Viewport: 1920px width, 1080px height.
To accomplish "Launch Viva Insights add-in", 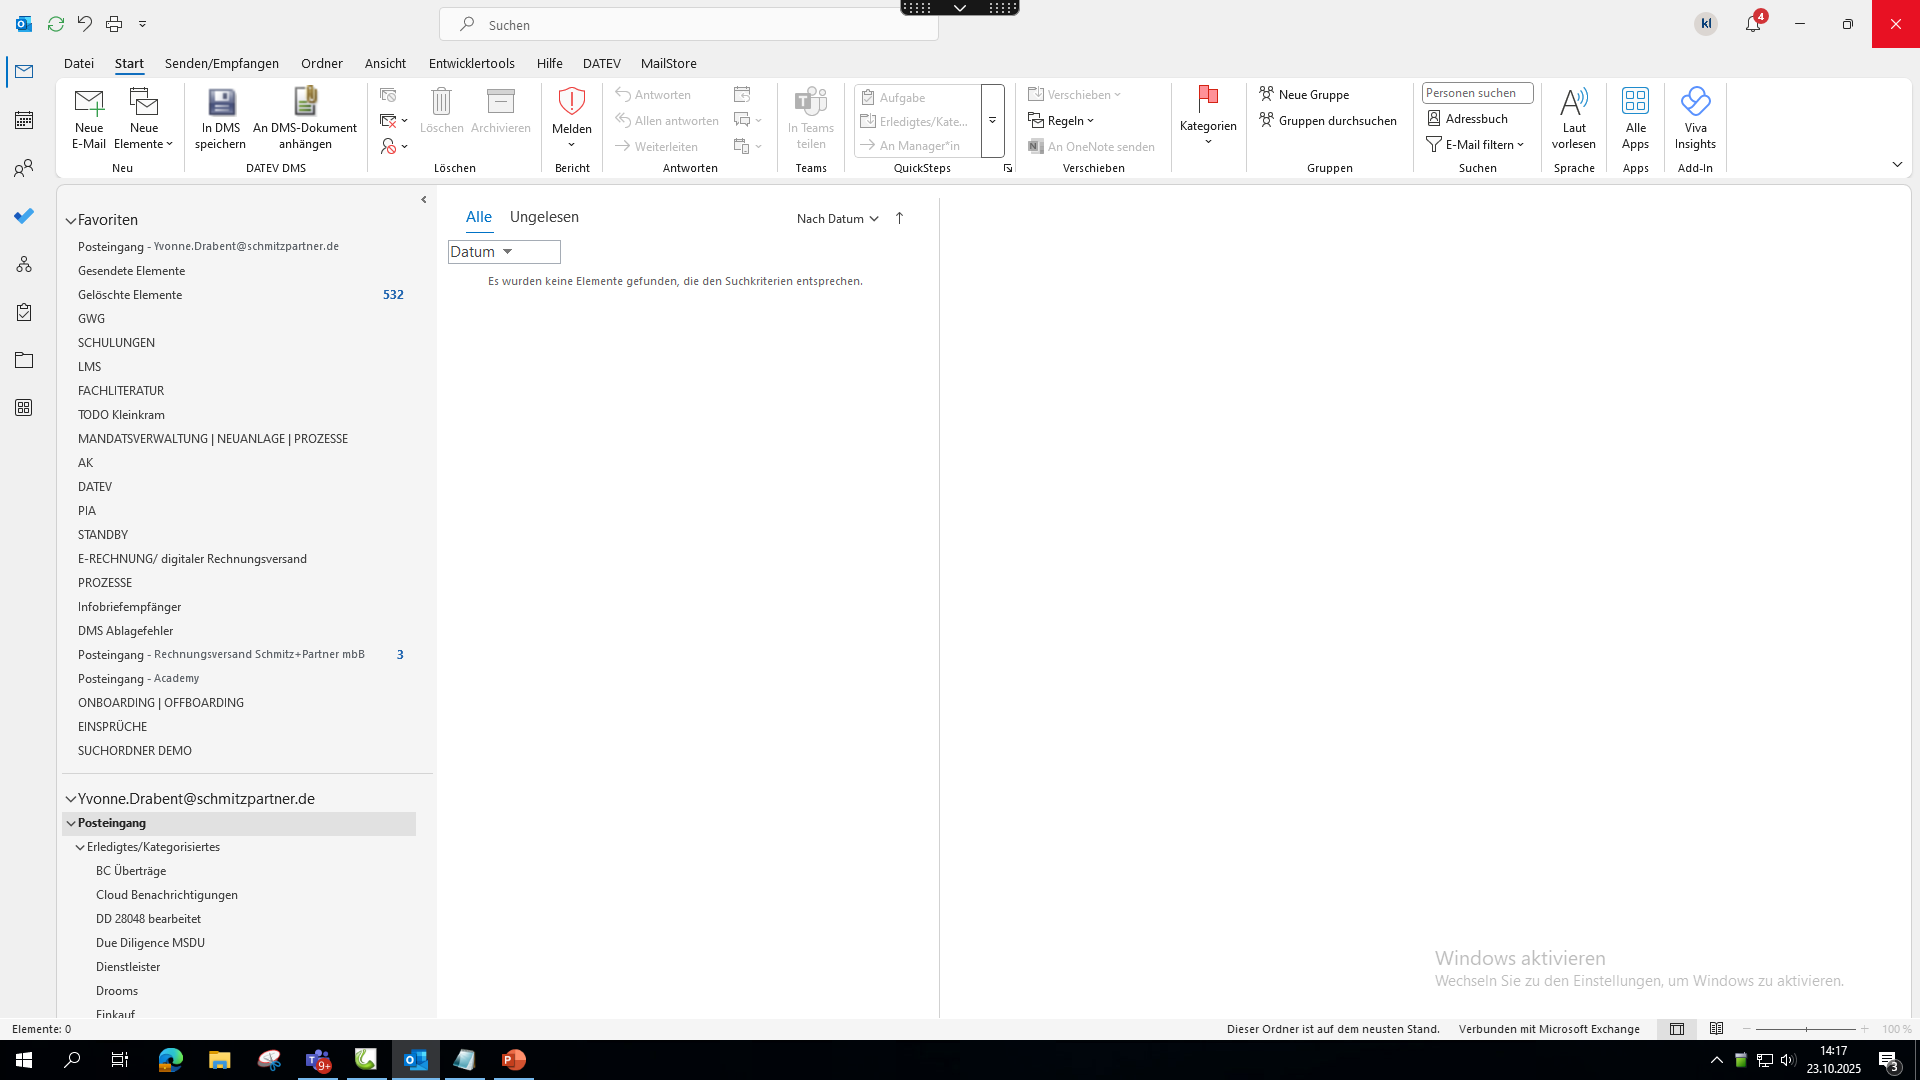I will click(1696, 118).
